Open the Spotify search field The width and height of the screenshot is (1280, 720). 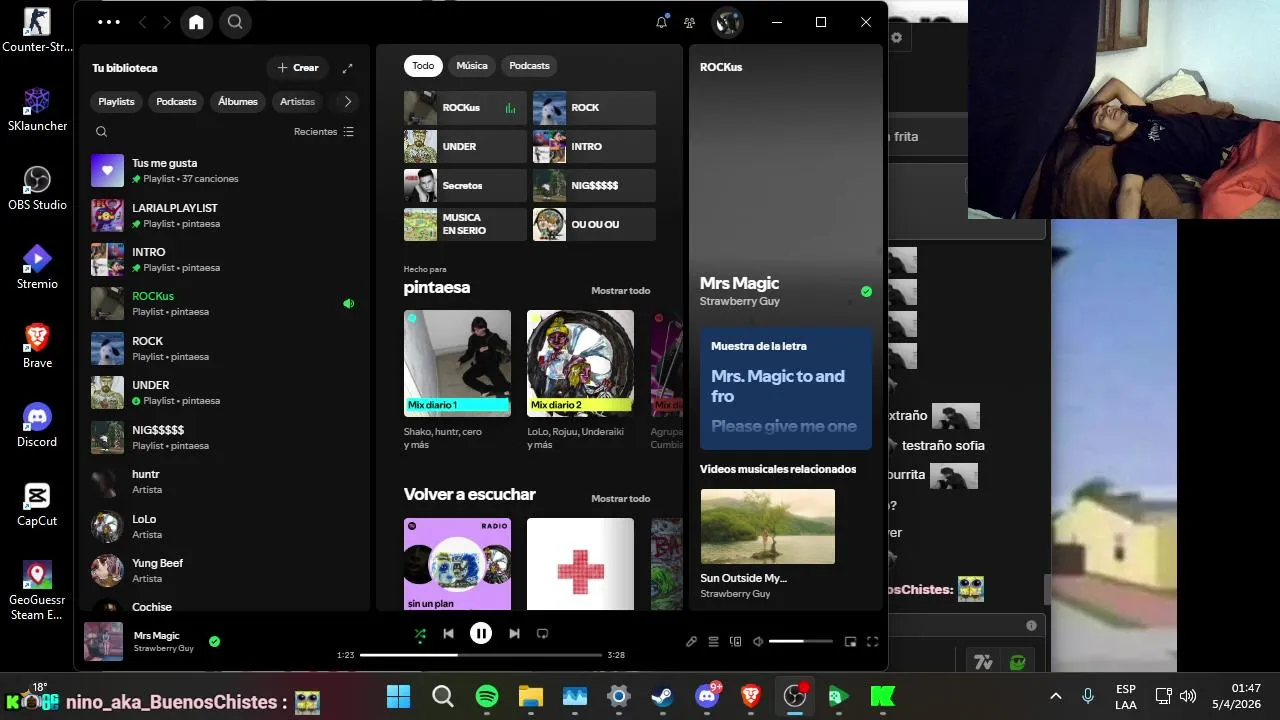235,22
